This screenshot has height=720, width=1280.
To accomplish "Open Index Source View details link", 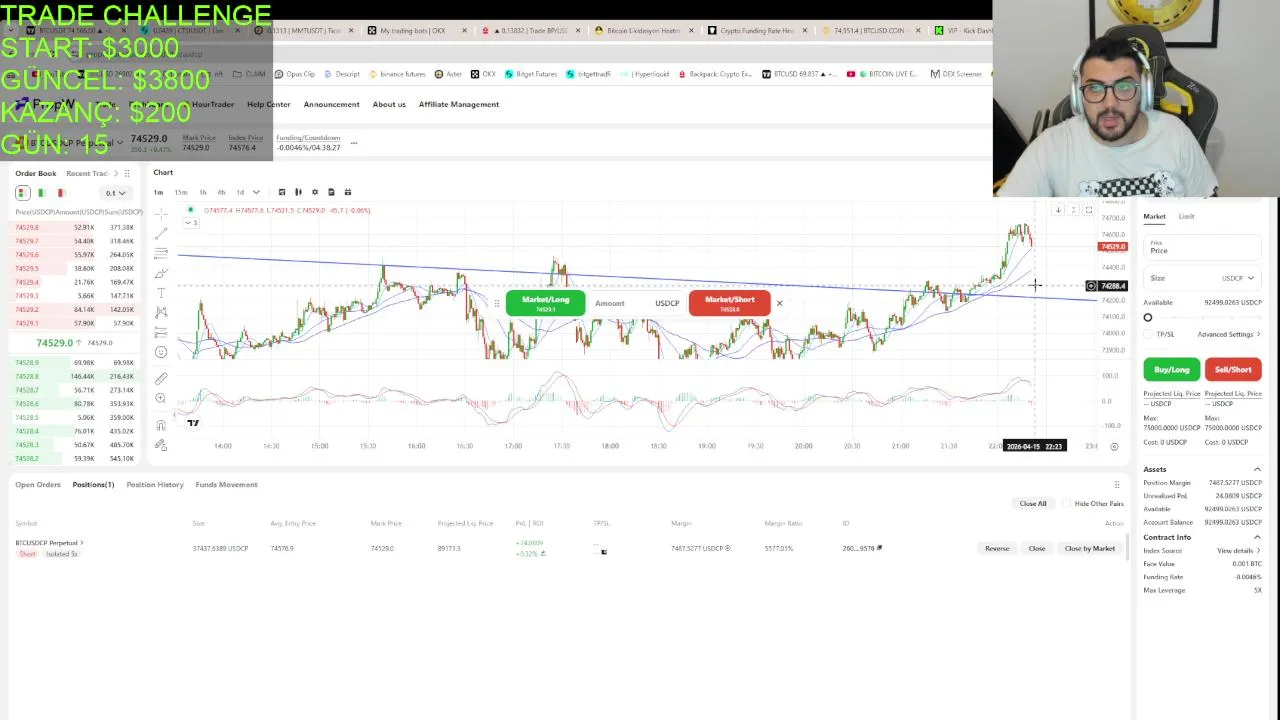I will coord(1237,551).
